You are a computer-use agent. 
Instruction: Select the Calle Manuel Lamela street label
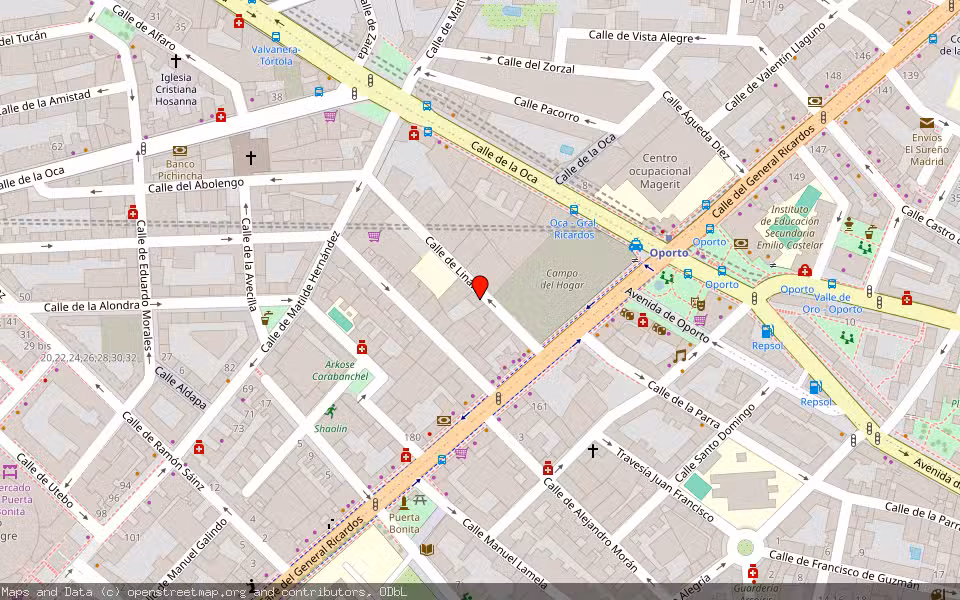[x=504, y=553]
